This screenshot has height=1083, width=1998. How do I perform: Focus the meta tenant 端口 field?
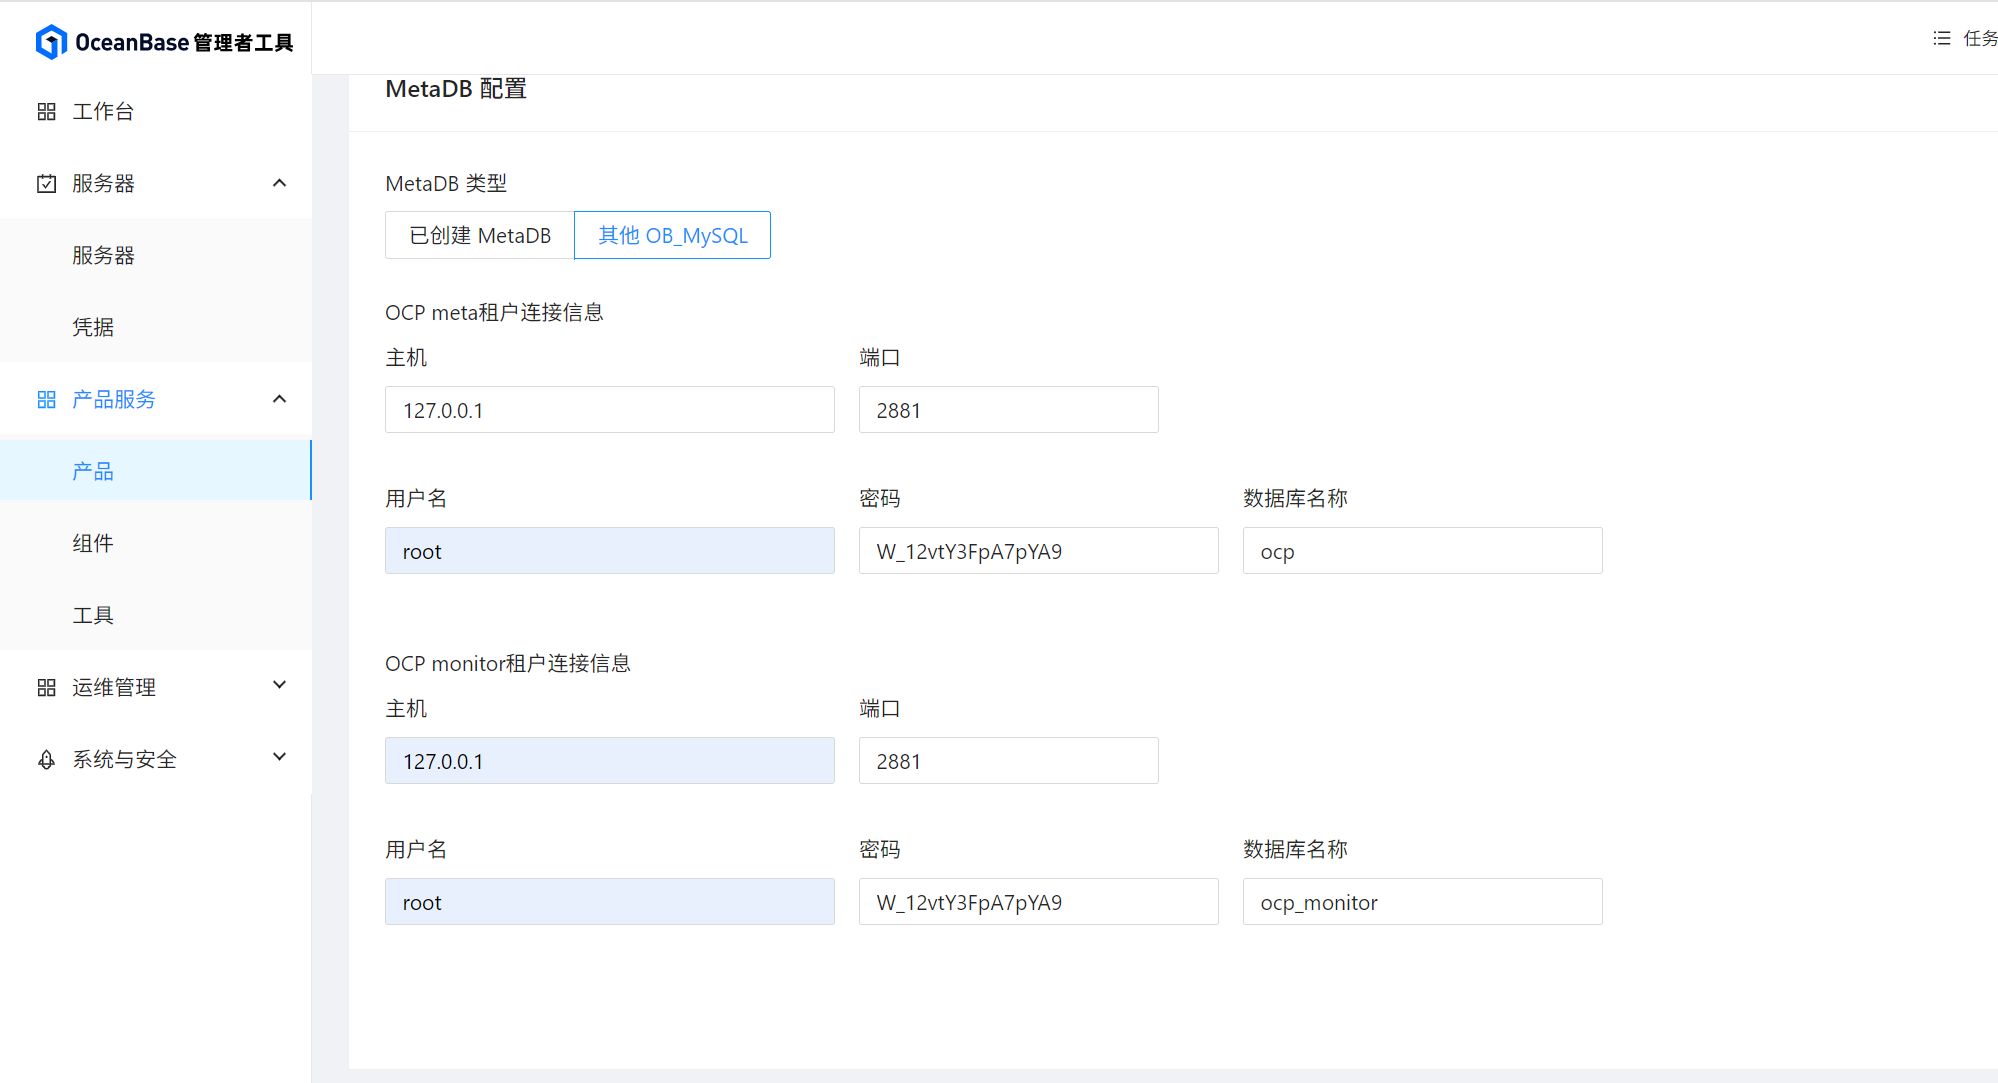1009,410
